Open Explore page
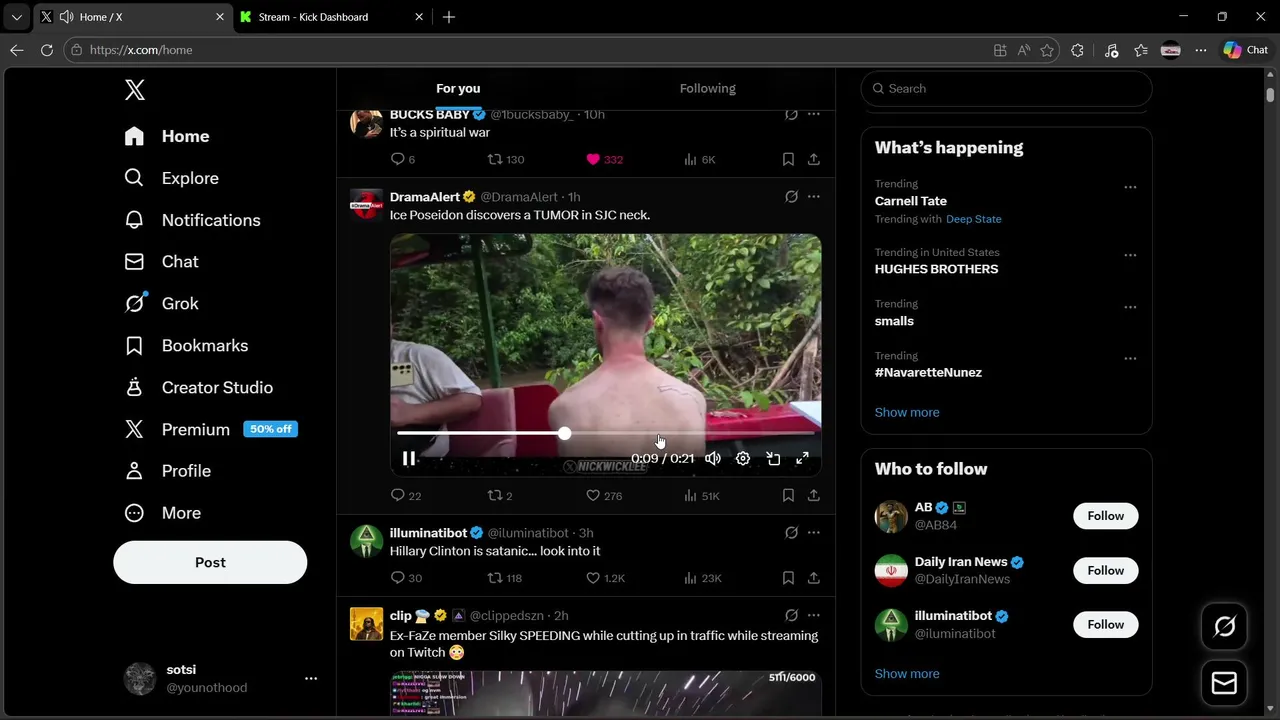 coord(171,178)
